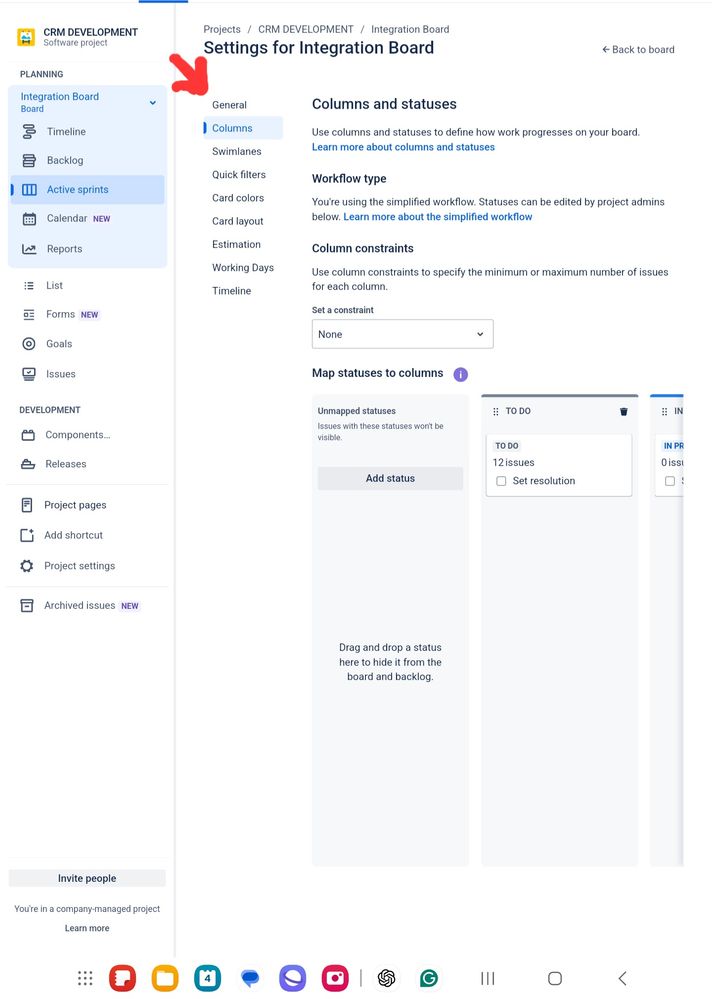
Task: Click Back to board link
Action: pos(638,50)
